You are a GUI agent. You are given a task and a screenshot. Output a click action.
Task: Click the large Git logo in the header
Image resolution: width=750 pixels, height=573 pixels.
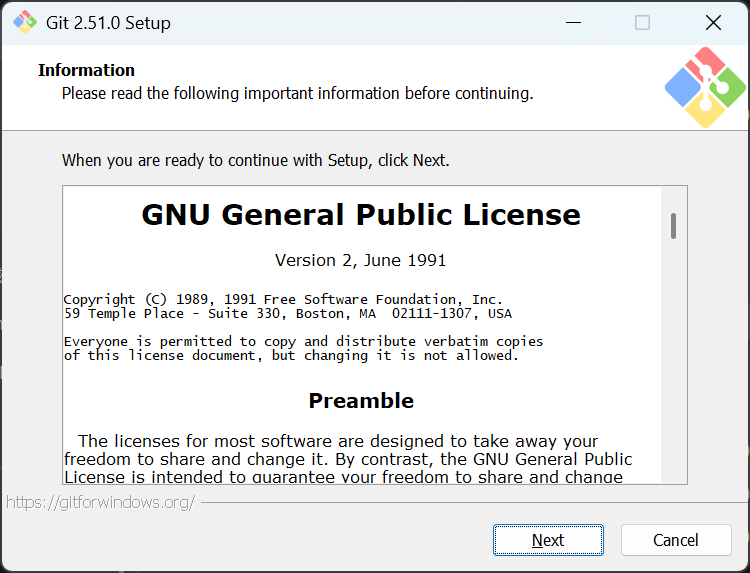coord(705,88)
